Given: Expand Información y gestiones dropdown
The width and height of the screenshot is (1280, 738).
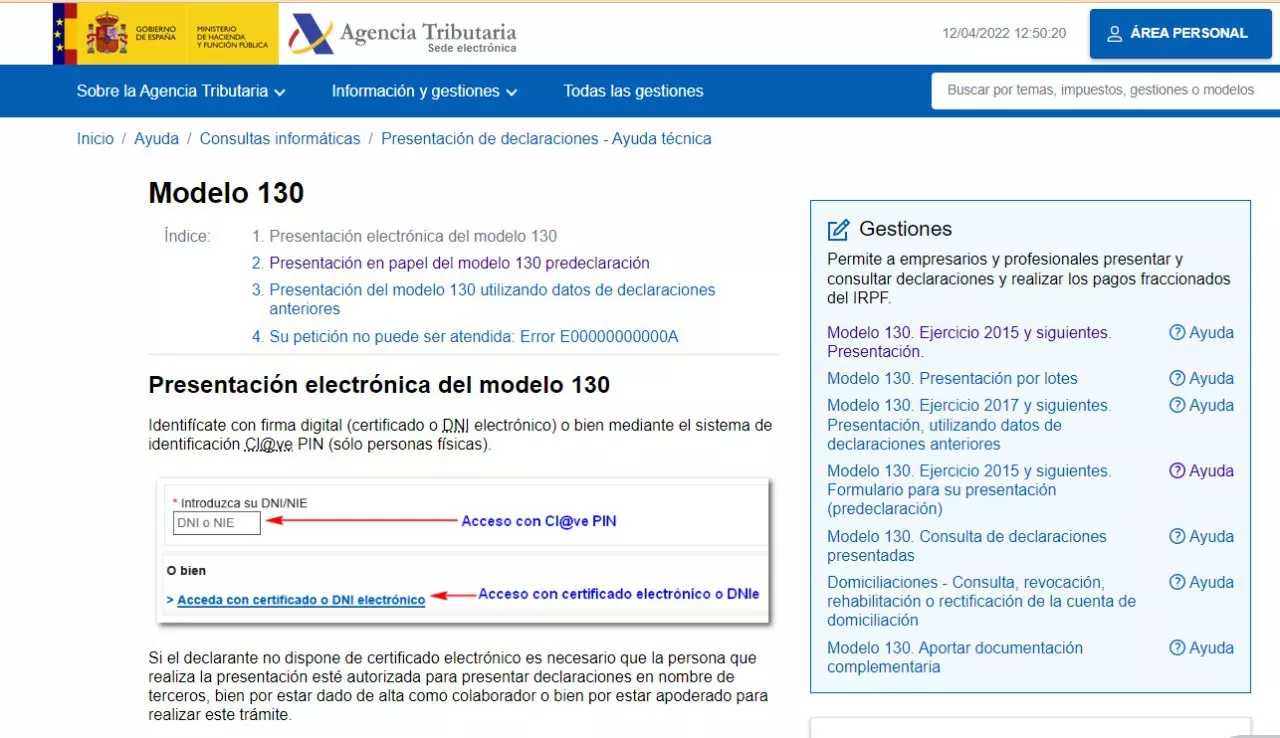Looking at the screenshot, I should 424,91.
